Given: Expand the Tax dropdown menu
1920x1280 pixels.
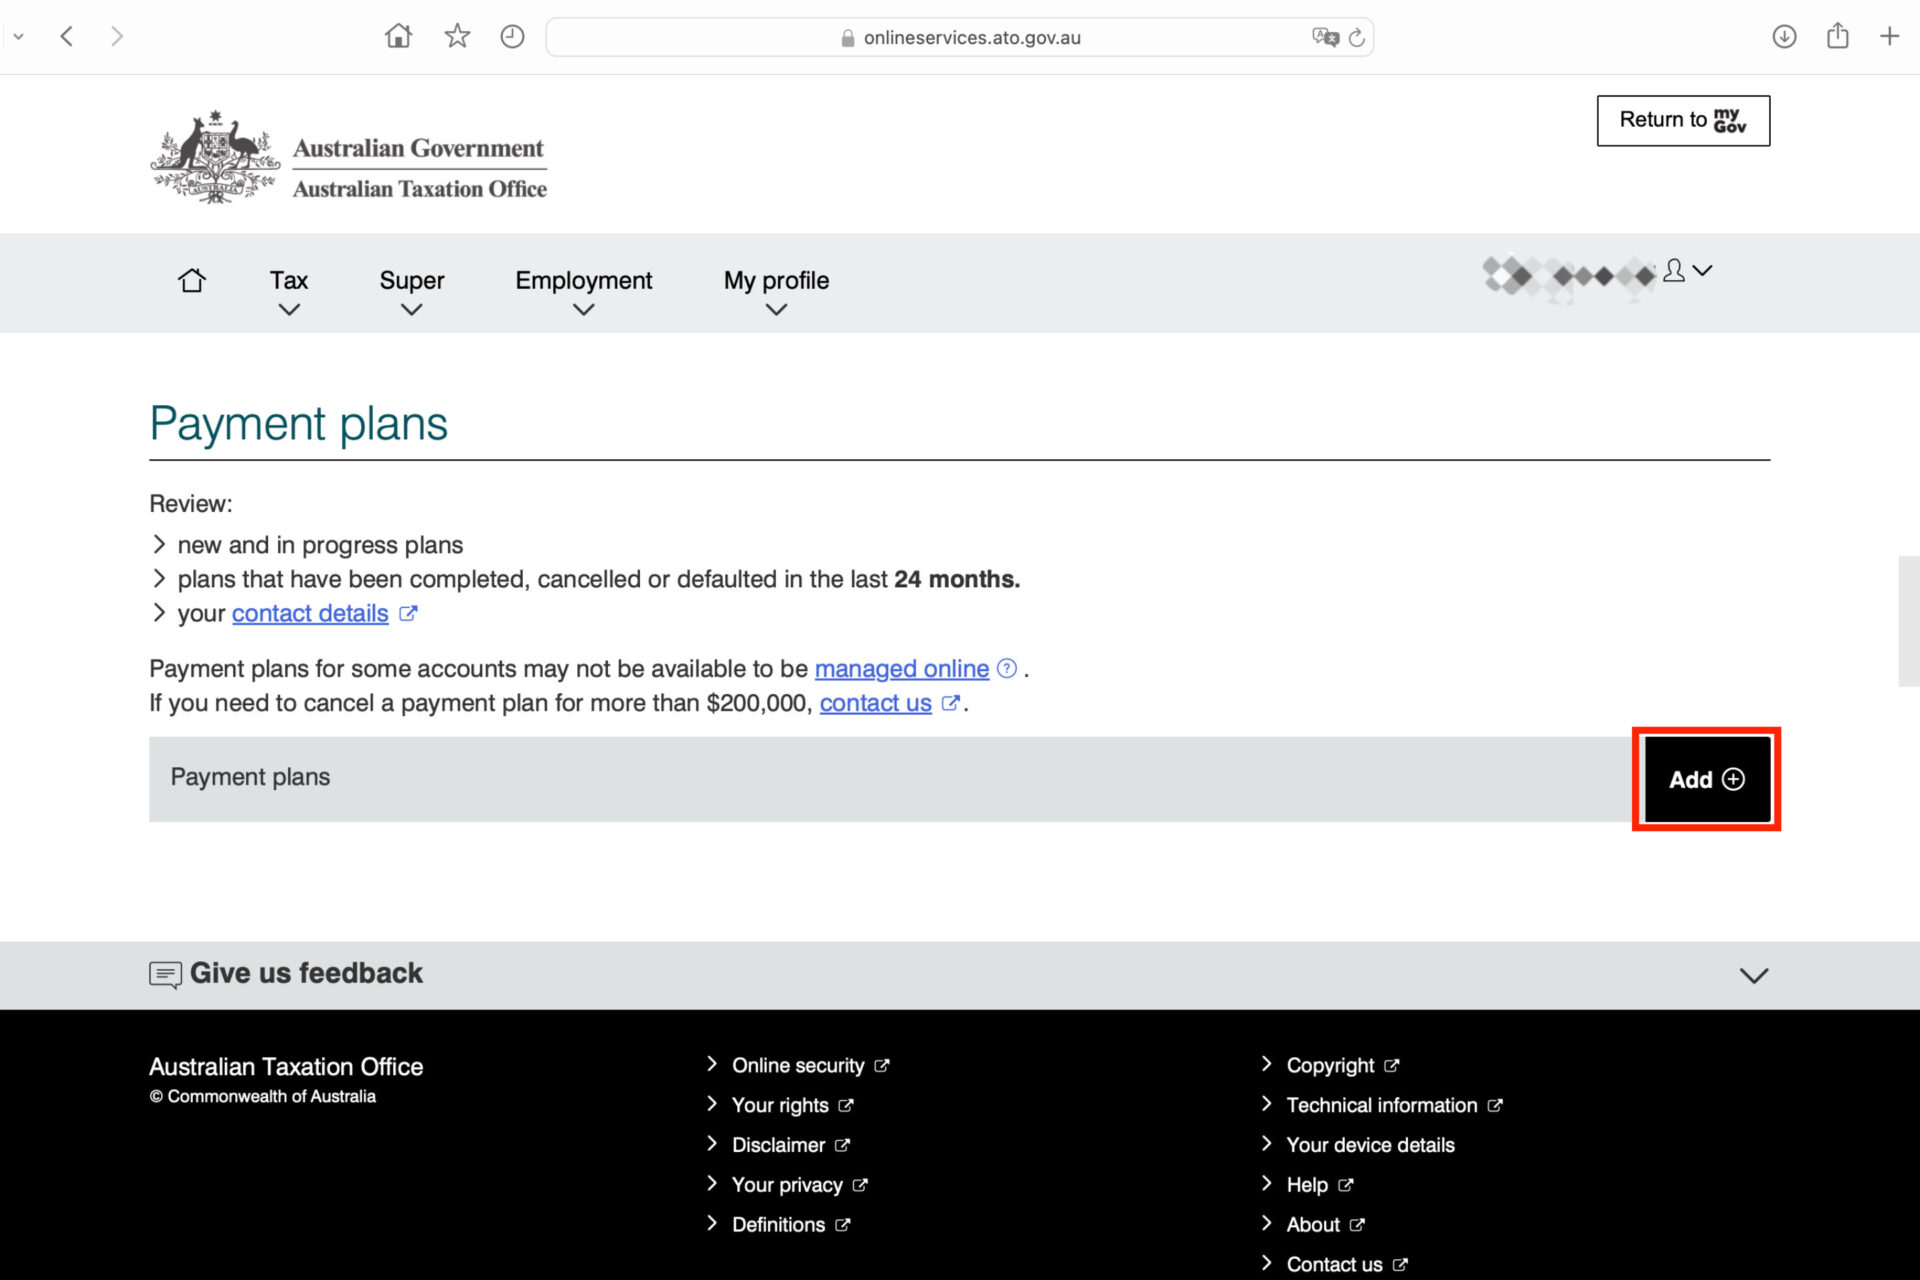Looking at the screenshot, I should point(288,291).
